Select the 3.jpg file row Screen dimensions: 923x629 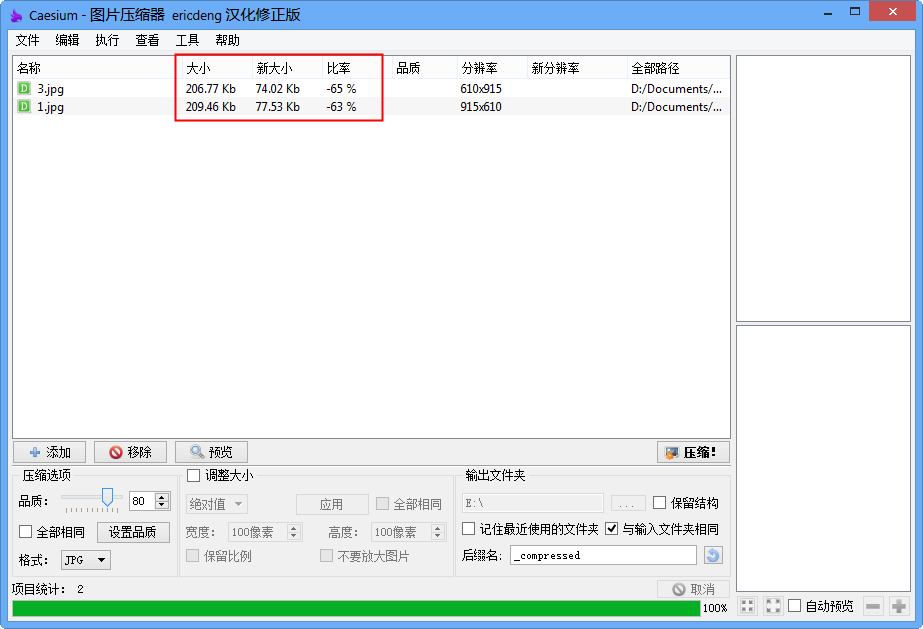371,88
